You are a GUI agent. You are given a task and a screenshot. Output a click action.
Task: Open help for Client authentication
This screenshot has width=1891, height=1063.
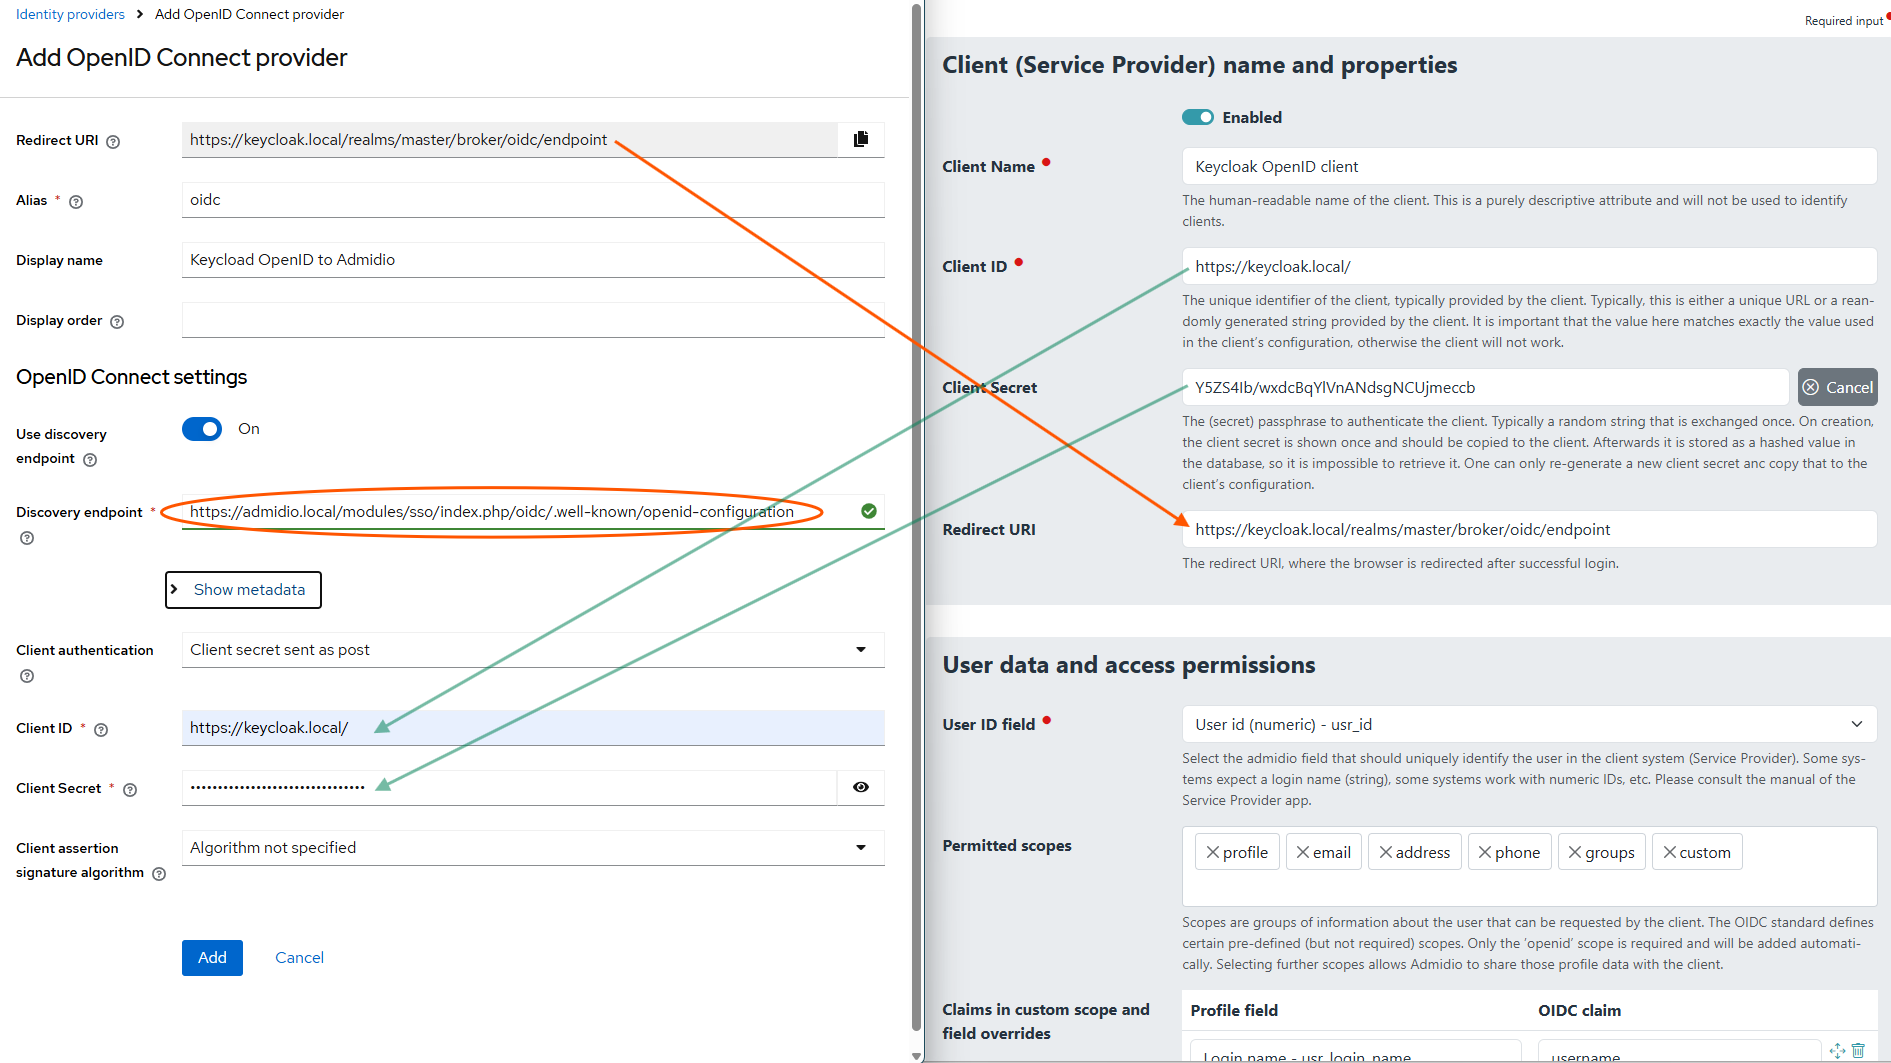coord(27,677)
